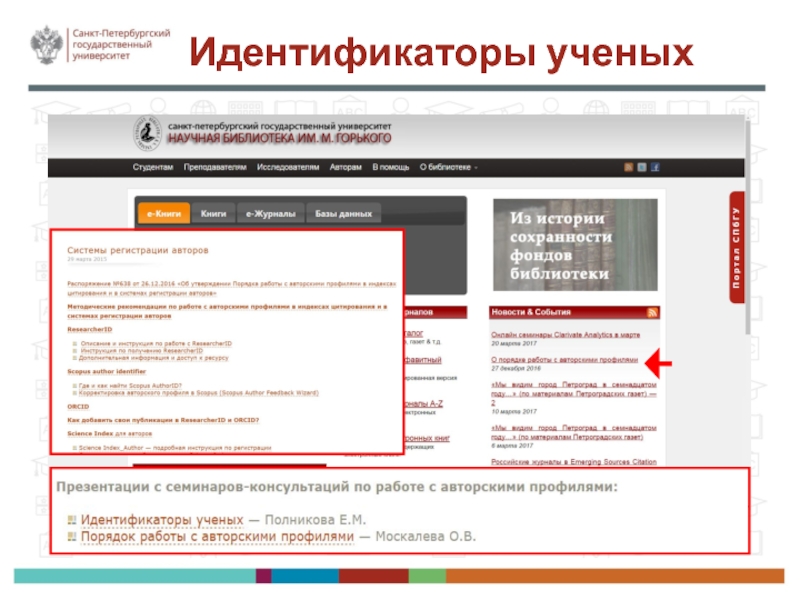The width and height of the screenshot is (800, 600).
Task: Open Как добавить свои публикации в ResearcherID и ORCID?
Action: pos(163,420)
